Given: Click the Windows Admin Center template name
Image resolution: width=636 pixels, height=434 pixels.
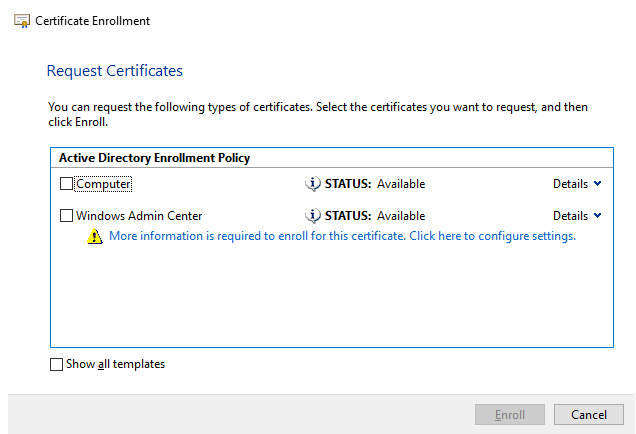Looking at the screenshot, I should click(x=139, y=216).
